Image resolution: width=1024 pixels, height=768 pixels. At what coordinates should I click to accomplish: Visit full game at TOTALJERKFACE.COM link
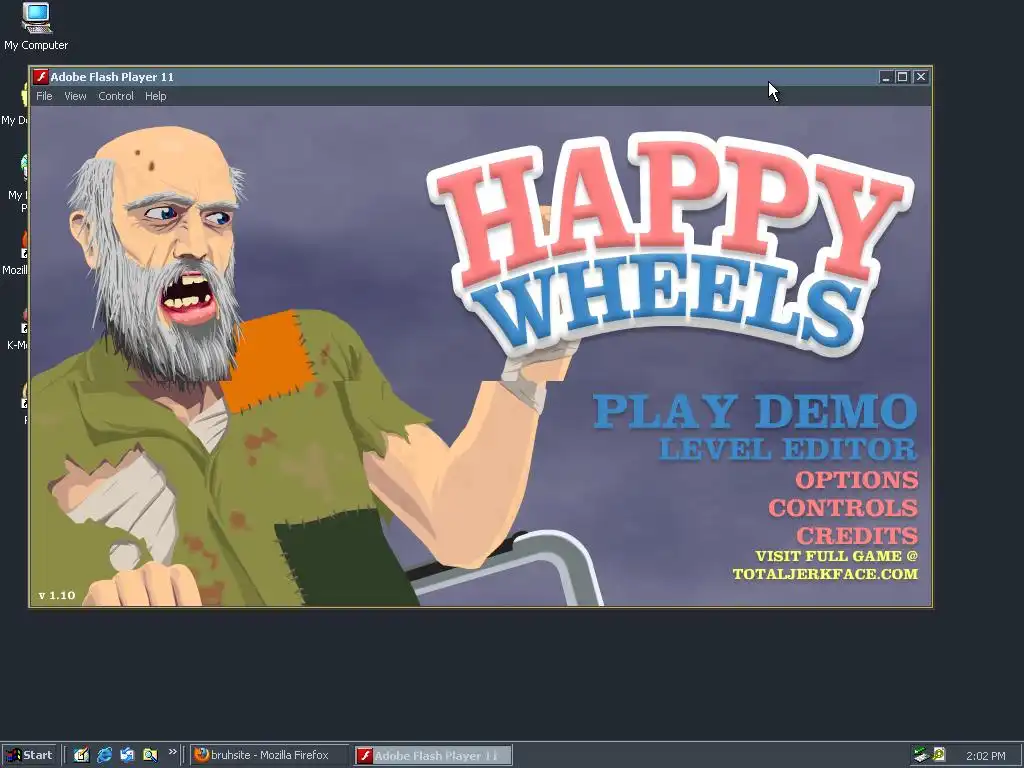pyautogui.click(x=825, y=565)
